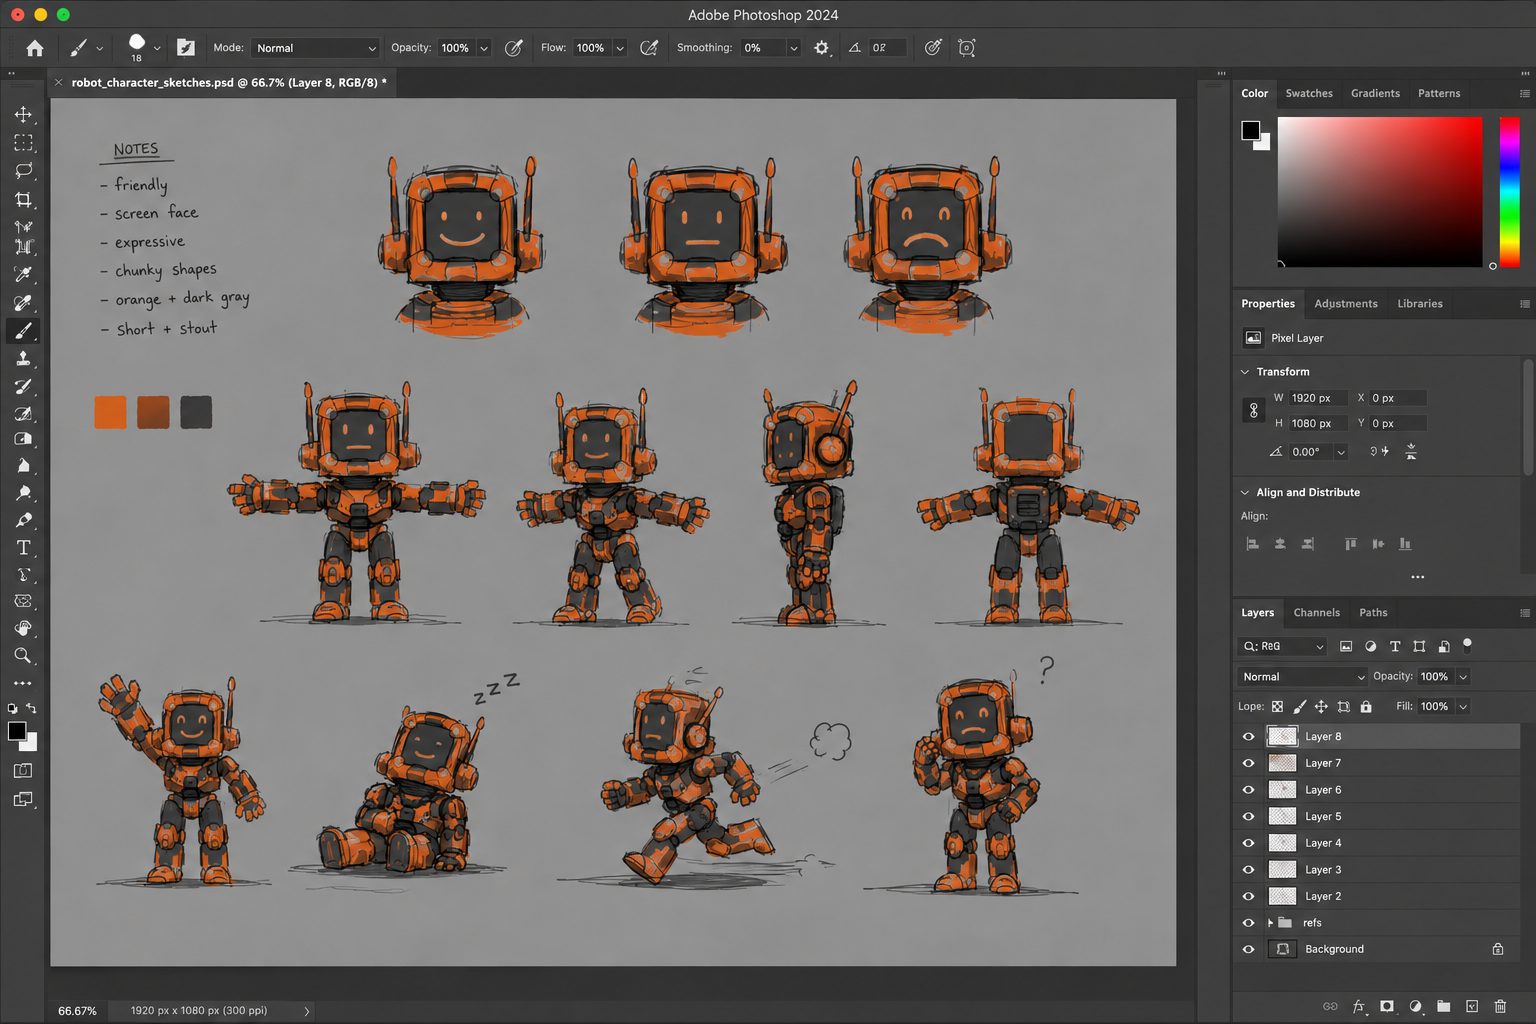Delete layer with trash icon
The width and height of the screenshot is (1536, 1024).
click(1500, 1006)
